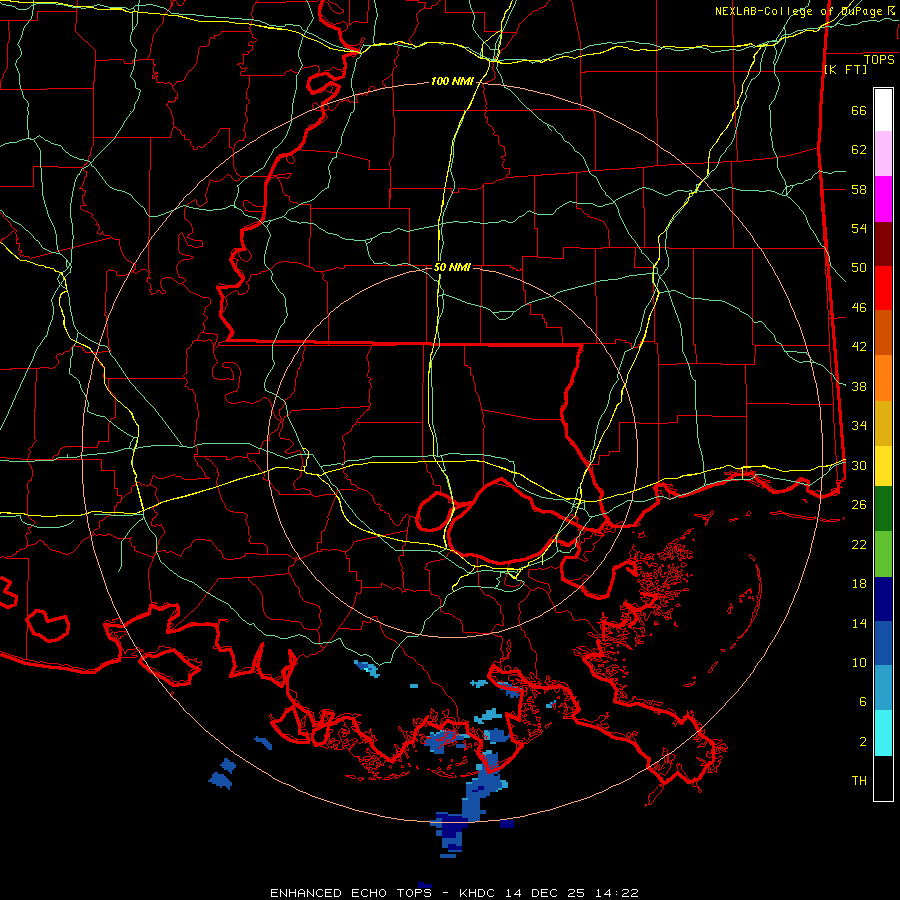Click the yellow 30 kft legend swatch
Image resolution: width=900 pixels, height=900 pixels.
pos(883,466)
